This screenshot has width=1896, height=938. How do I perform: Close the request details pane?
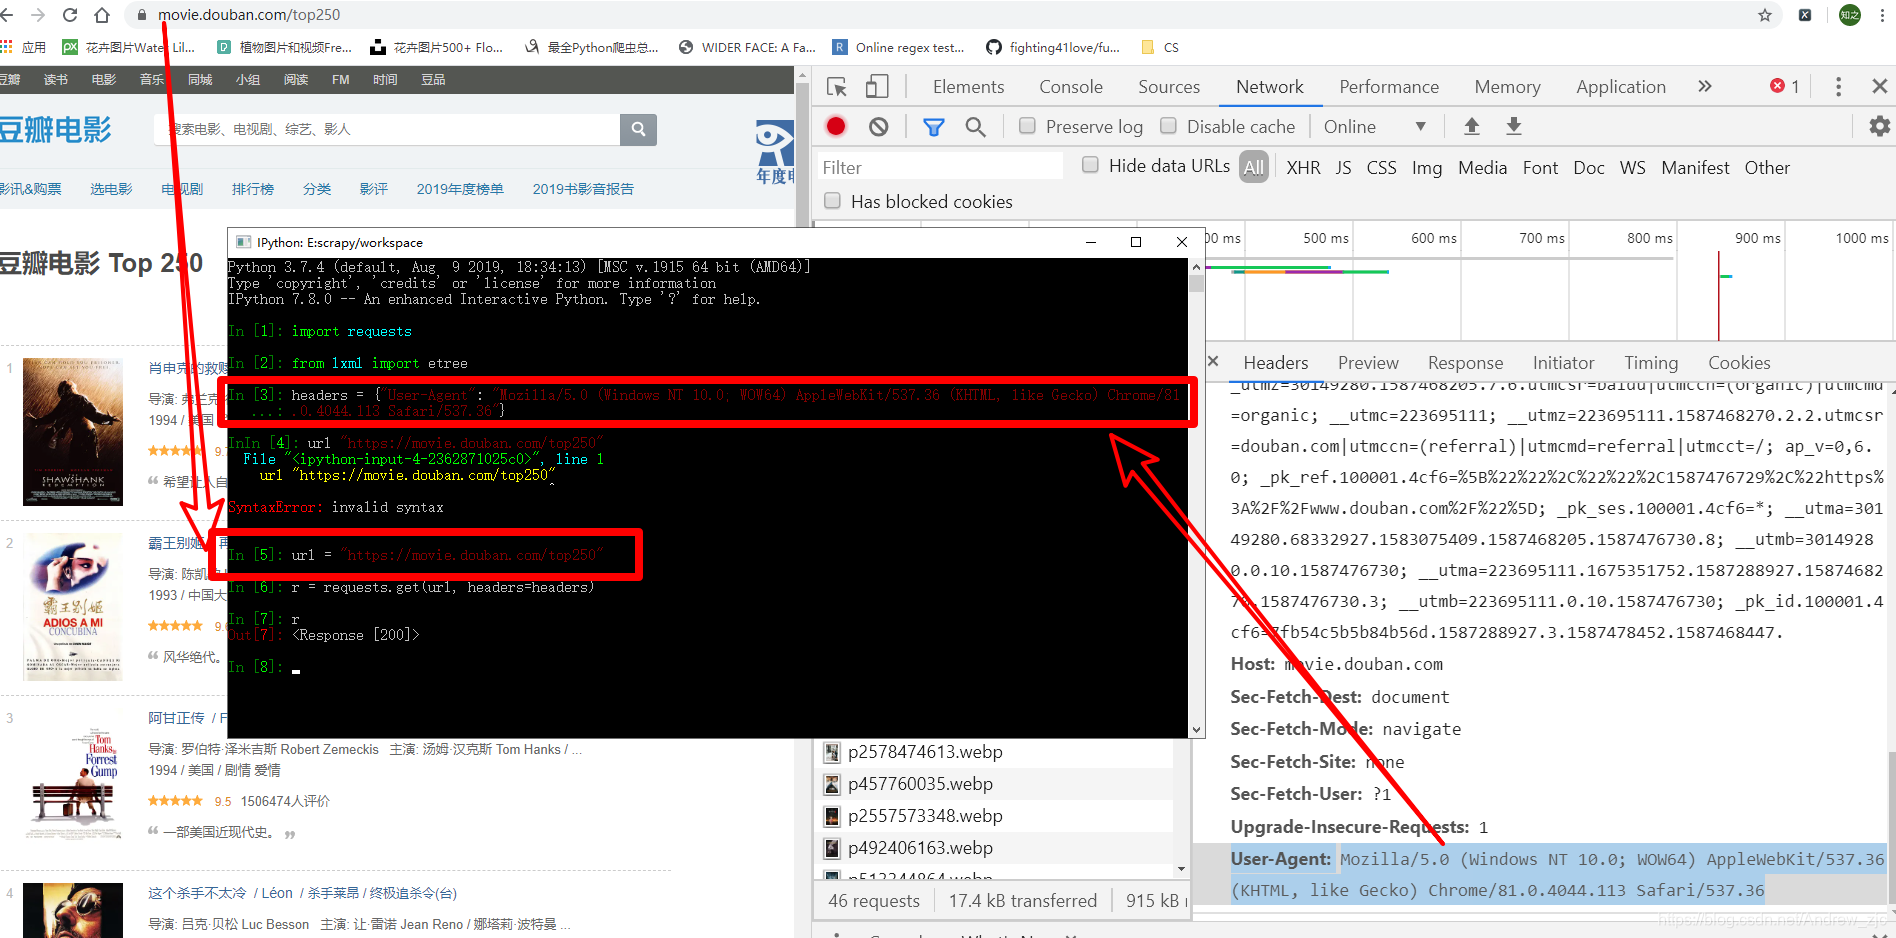point(1213,362)
